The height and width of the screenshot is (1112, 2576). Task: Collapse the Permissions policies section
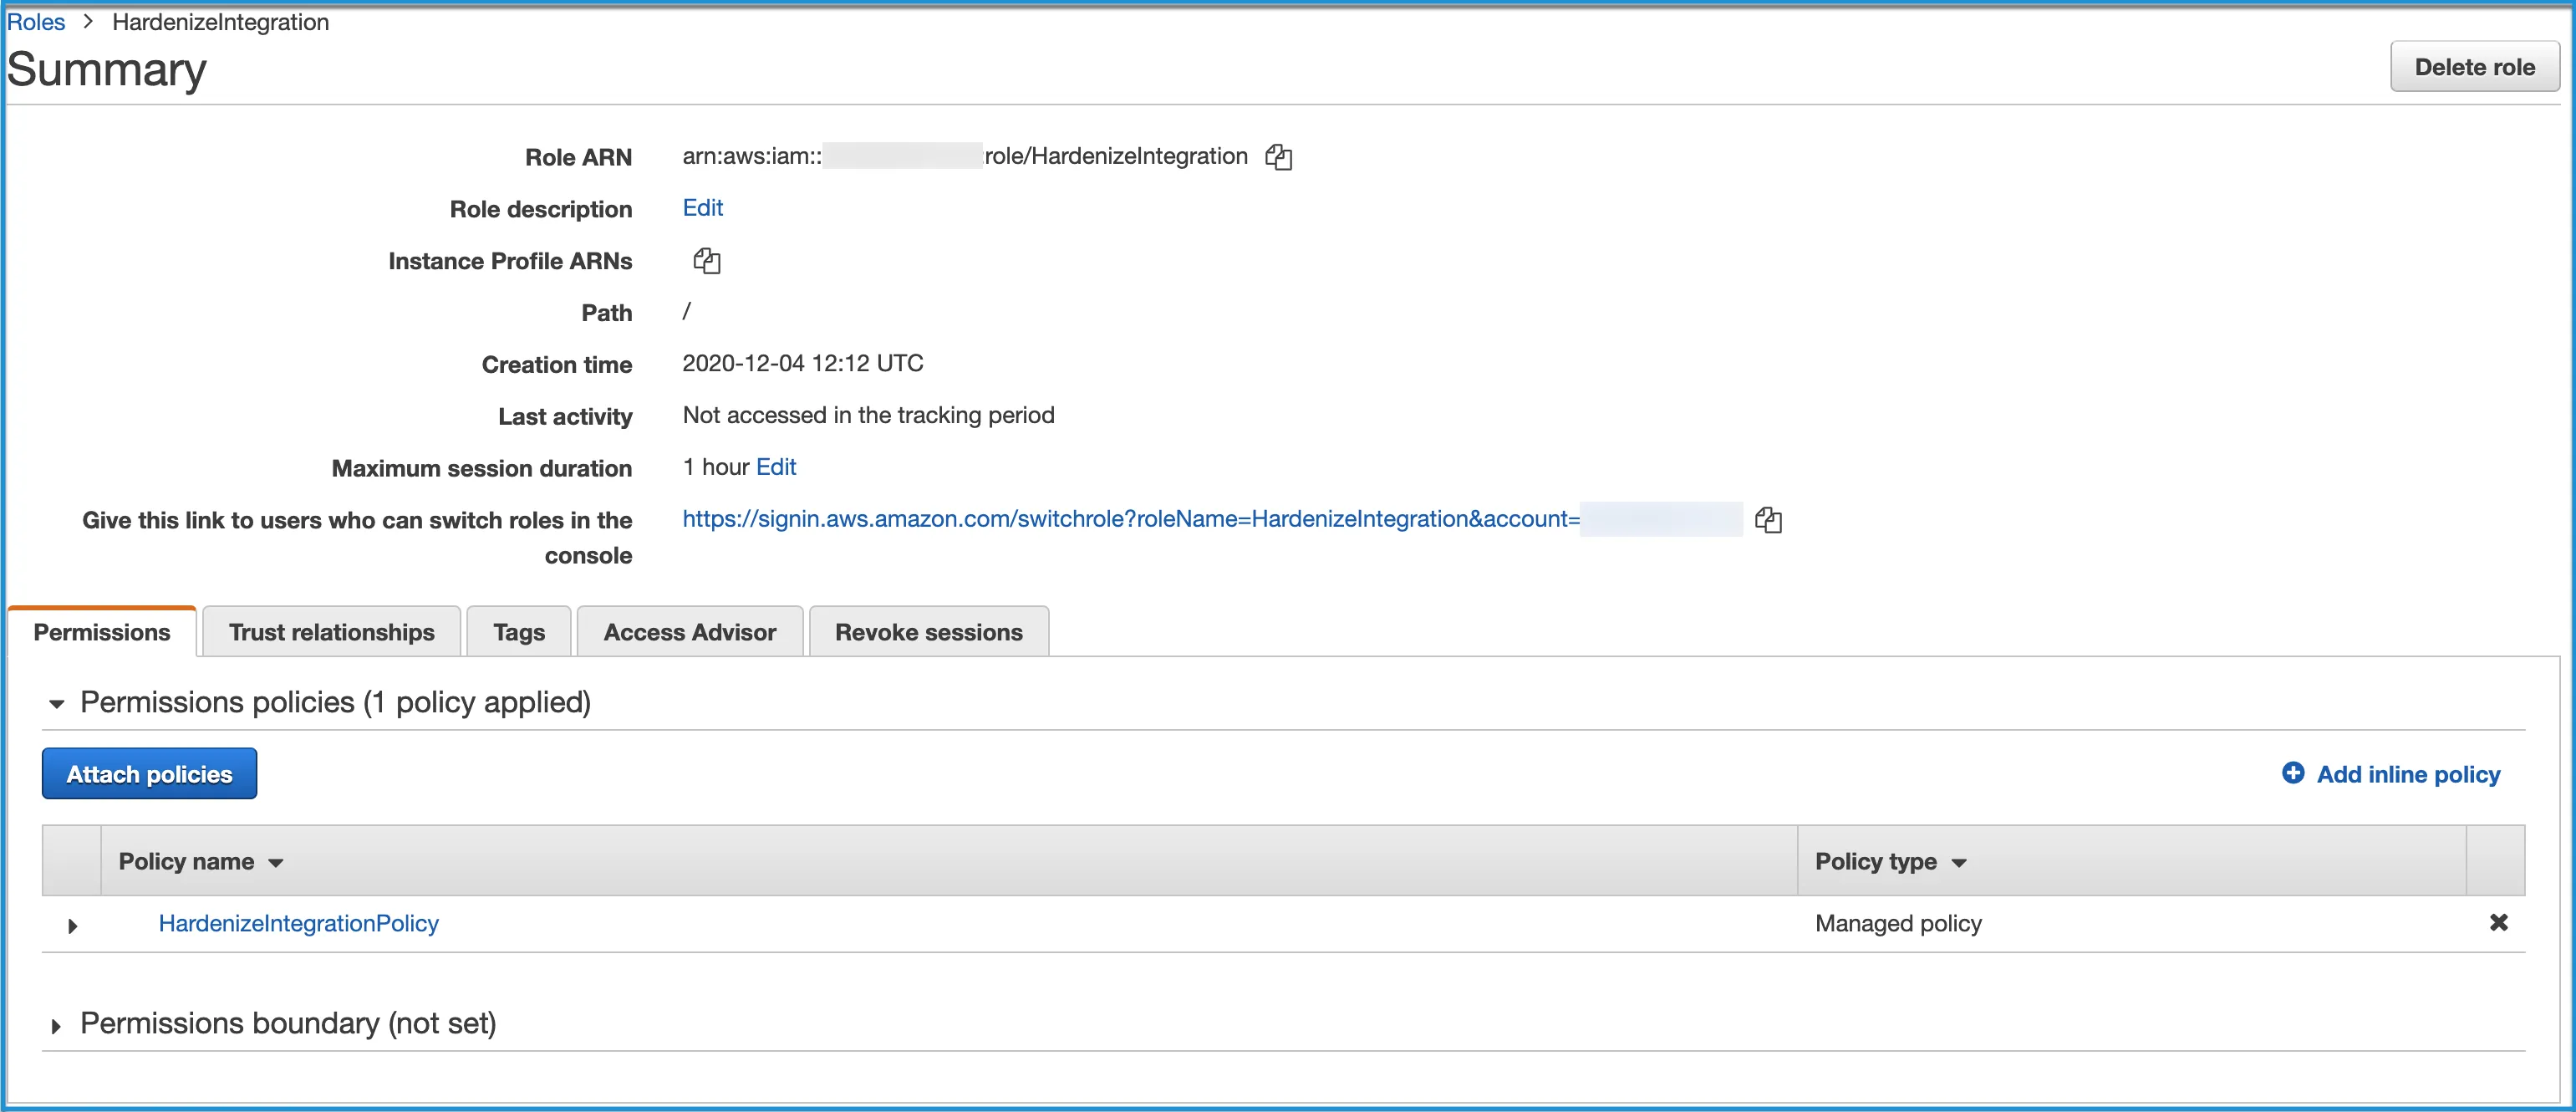57,704
